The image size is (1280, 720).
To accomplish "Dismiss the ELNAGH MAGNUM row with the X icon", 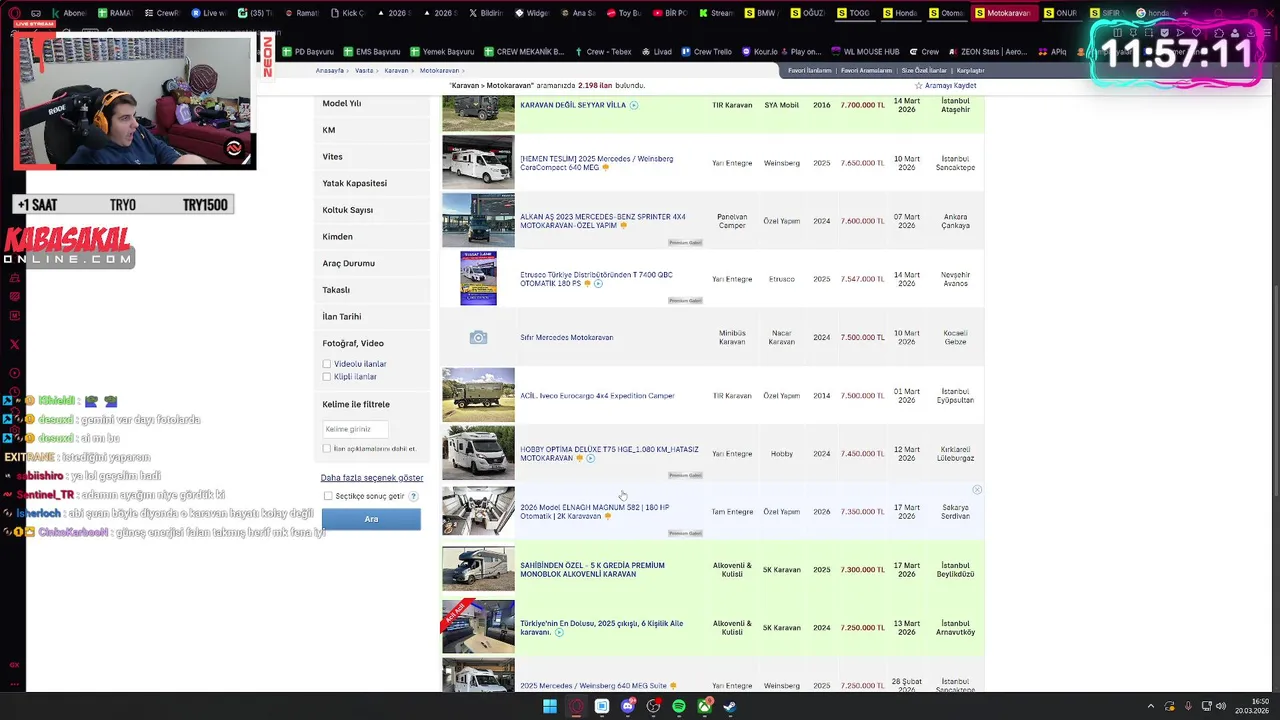I will pyautogui.click(x=977, y=490).
